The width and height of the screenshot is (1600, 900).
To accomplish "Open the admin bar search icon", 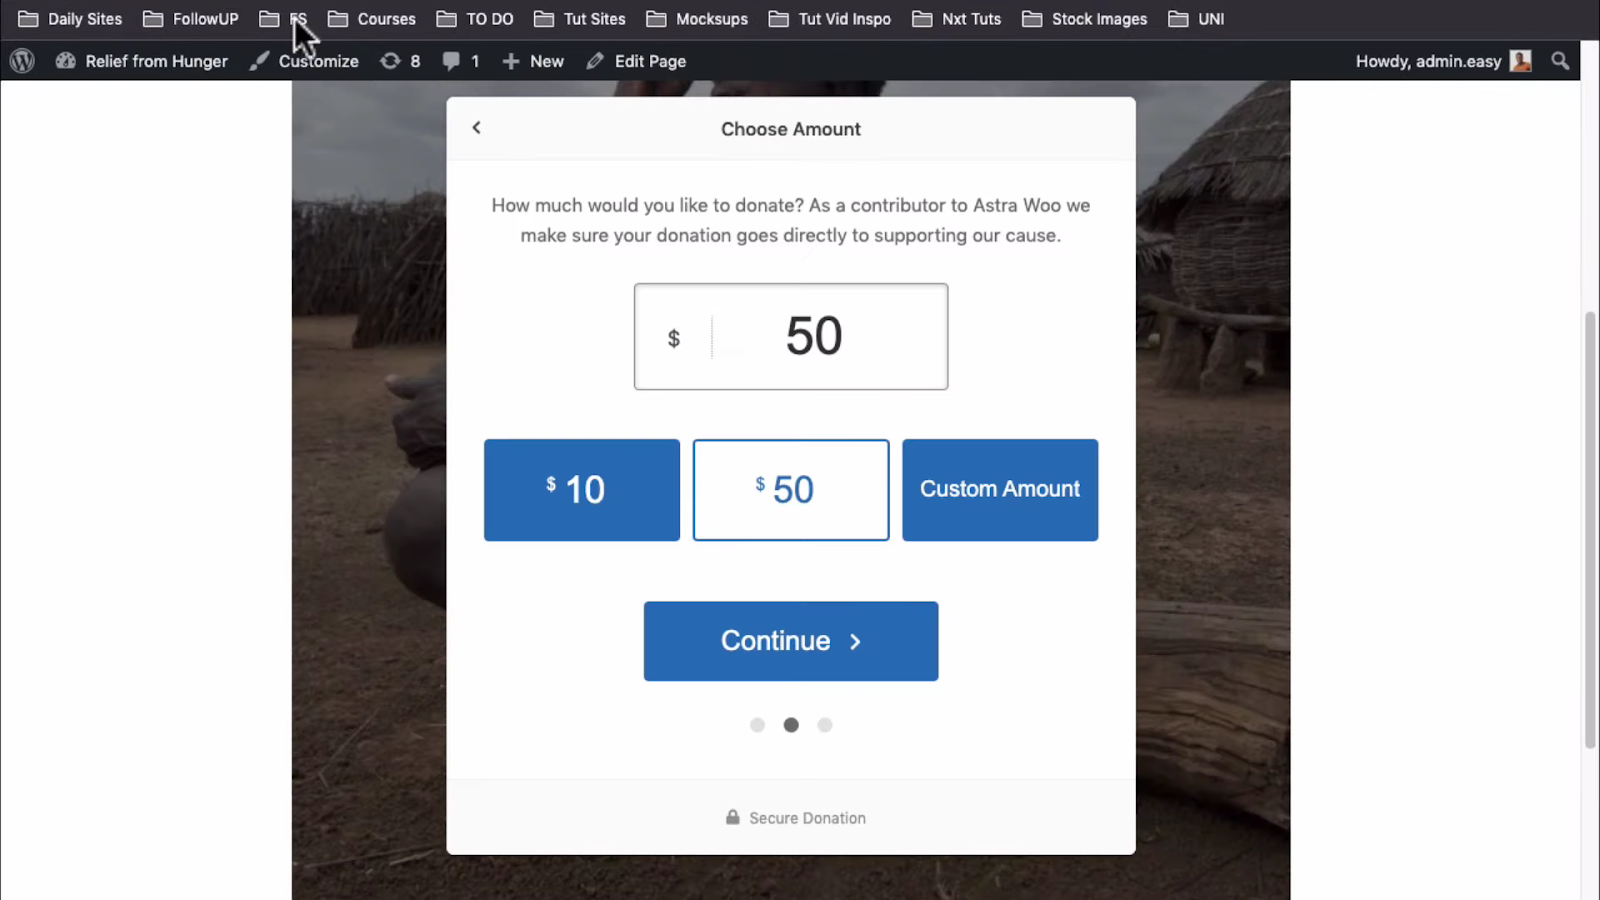I will tap(1560, 61).
